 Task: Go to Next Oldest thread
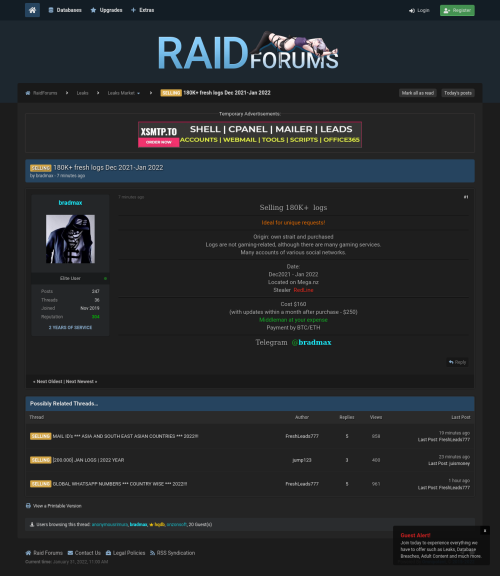point(48,382)
